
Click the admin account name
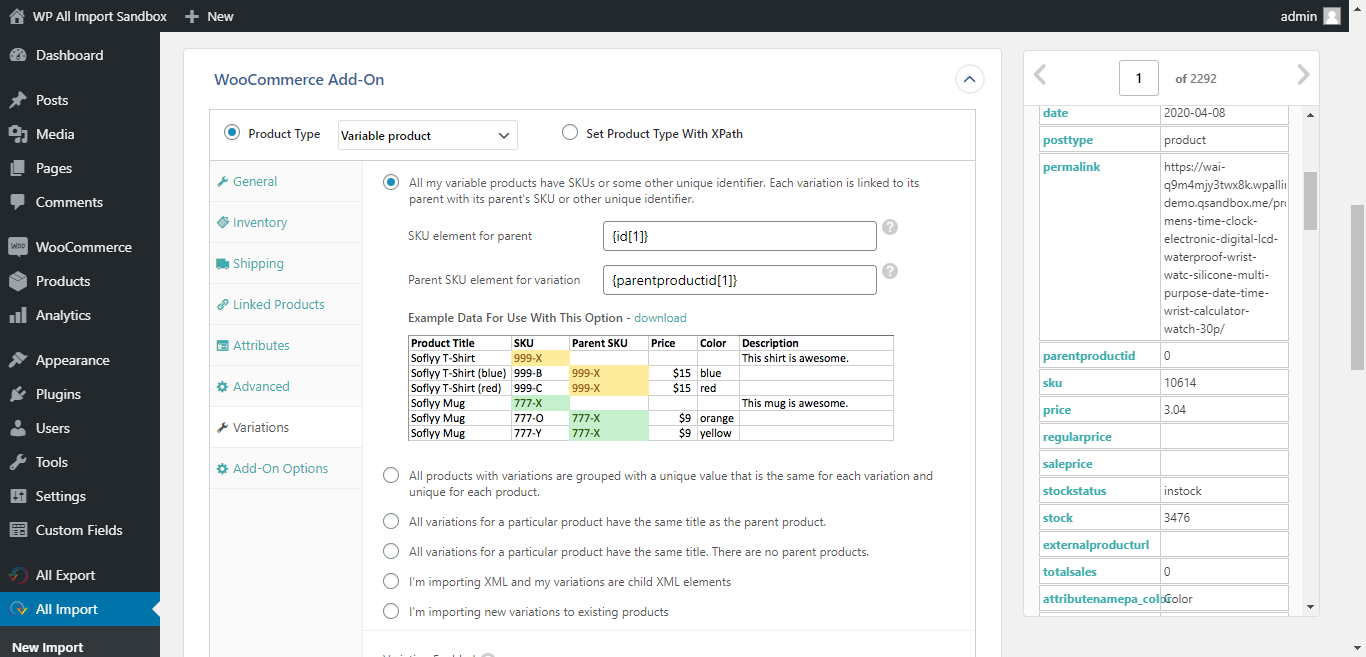(1298, 16)
